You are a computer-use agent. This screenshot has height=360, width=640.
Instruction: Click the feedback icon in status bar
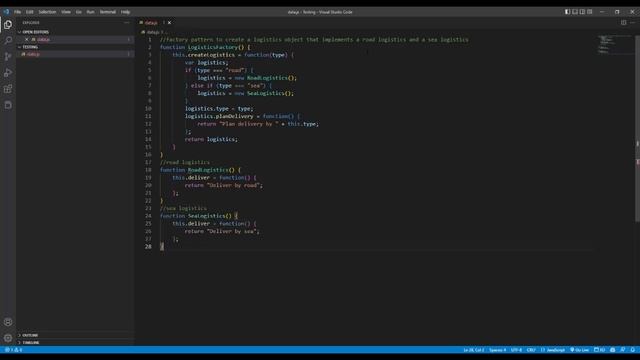[622, 350]
